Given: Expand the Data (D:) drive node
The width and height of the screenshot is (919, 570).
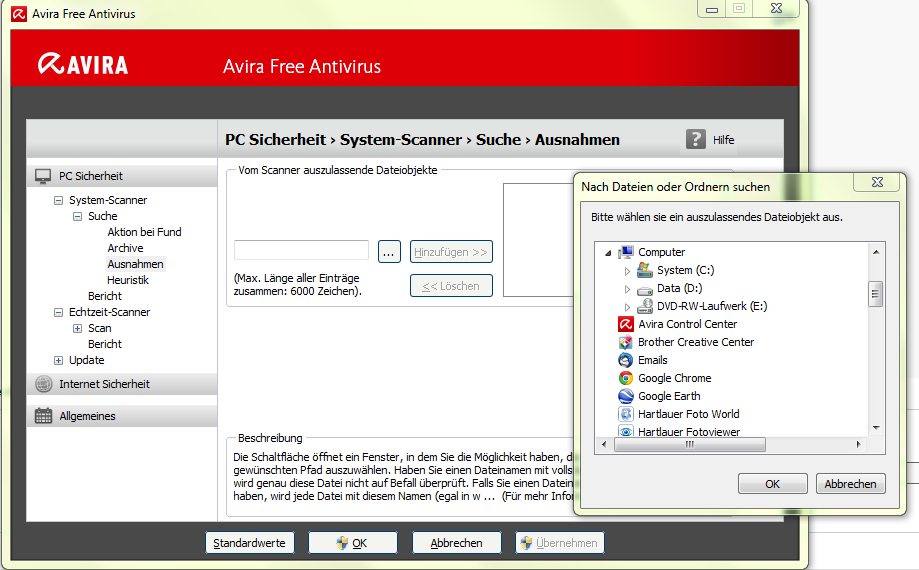Looking at the screenshot, I should point(627,289).
